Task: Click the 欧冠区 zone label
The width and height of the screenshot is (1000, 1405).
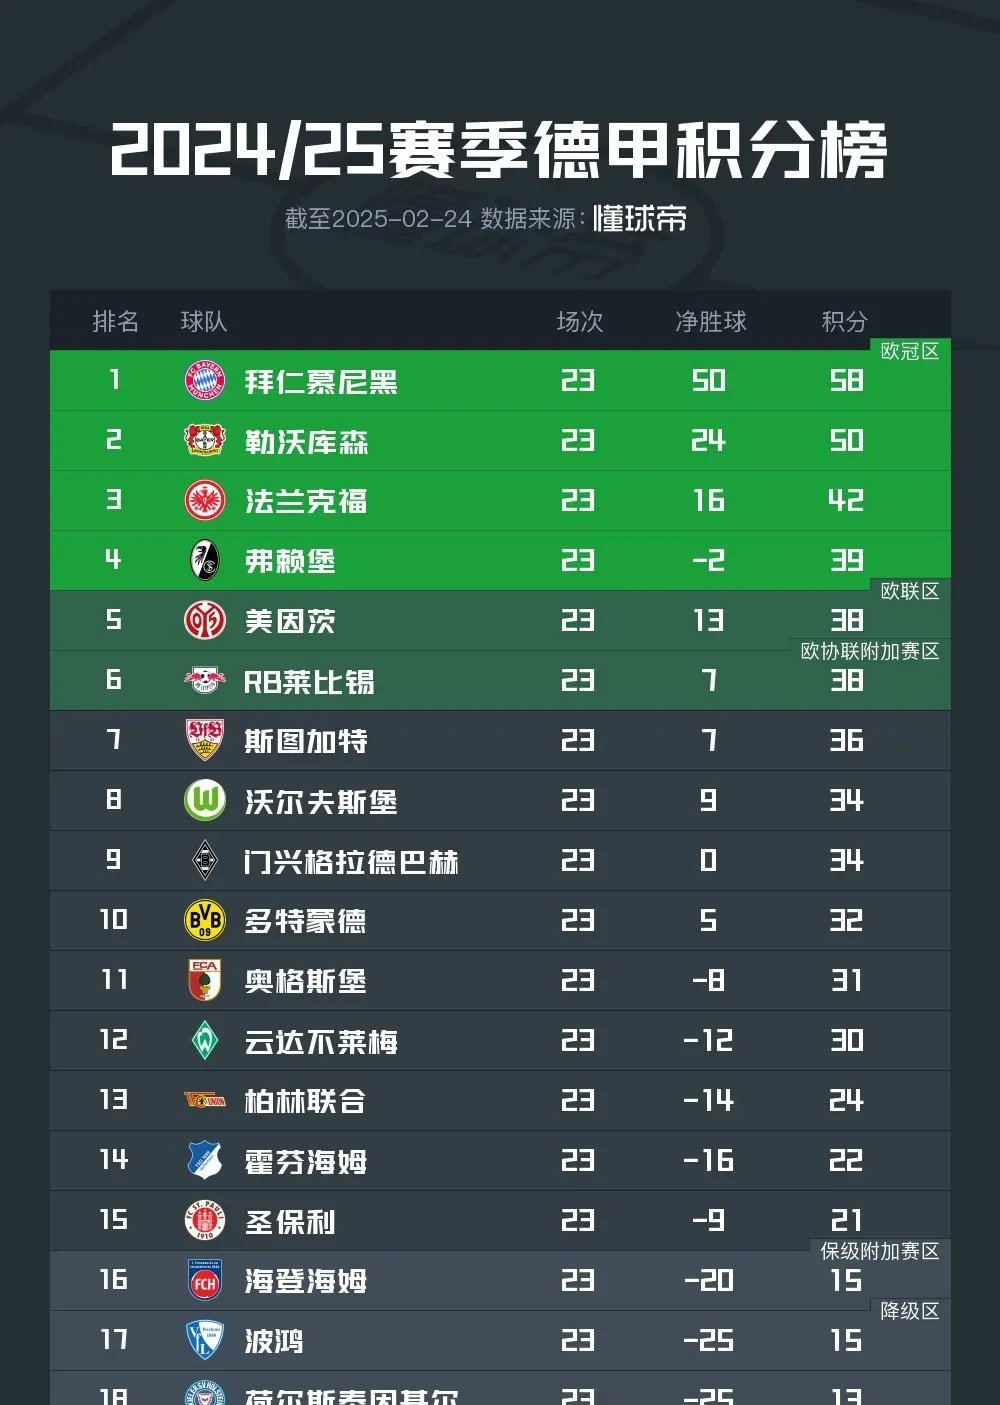Action: coord(909,351)
